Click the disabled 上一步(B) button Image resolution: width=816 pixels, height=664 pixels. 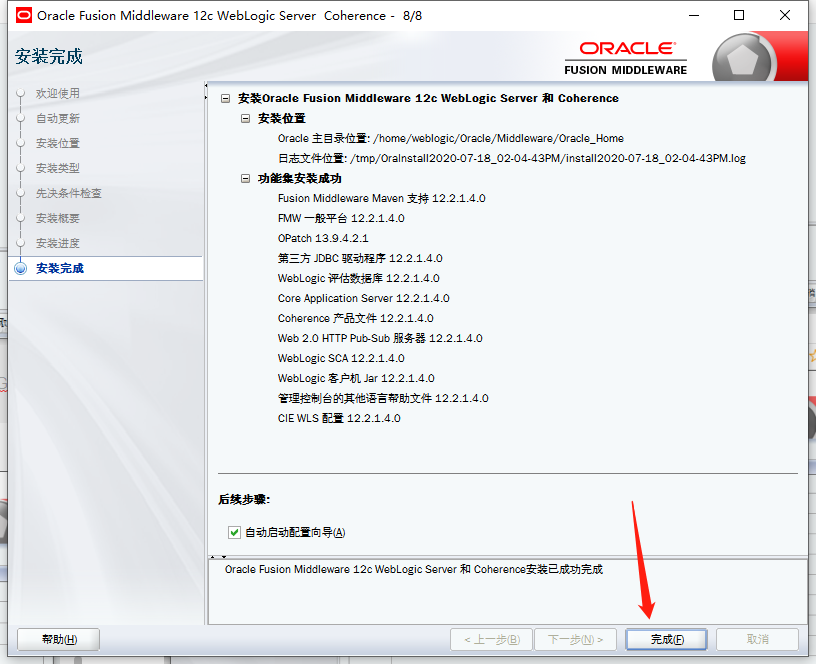(492, 640)
